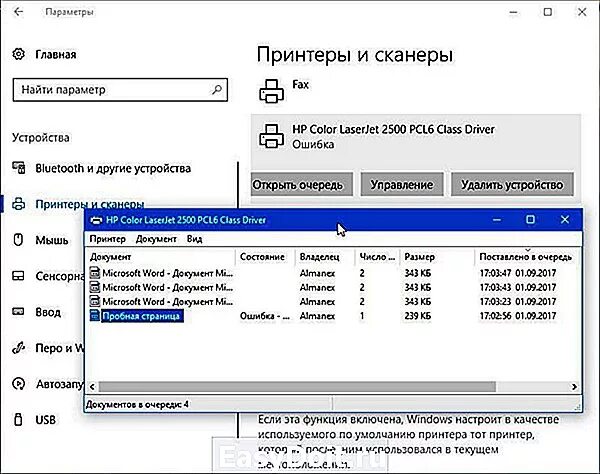Viewport: 600px width, 474px height.
Task: Click Документов в очереди: 4 status text
Action: [137, 404]
